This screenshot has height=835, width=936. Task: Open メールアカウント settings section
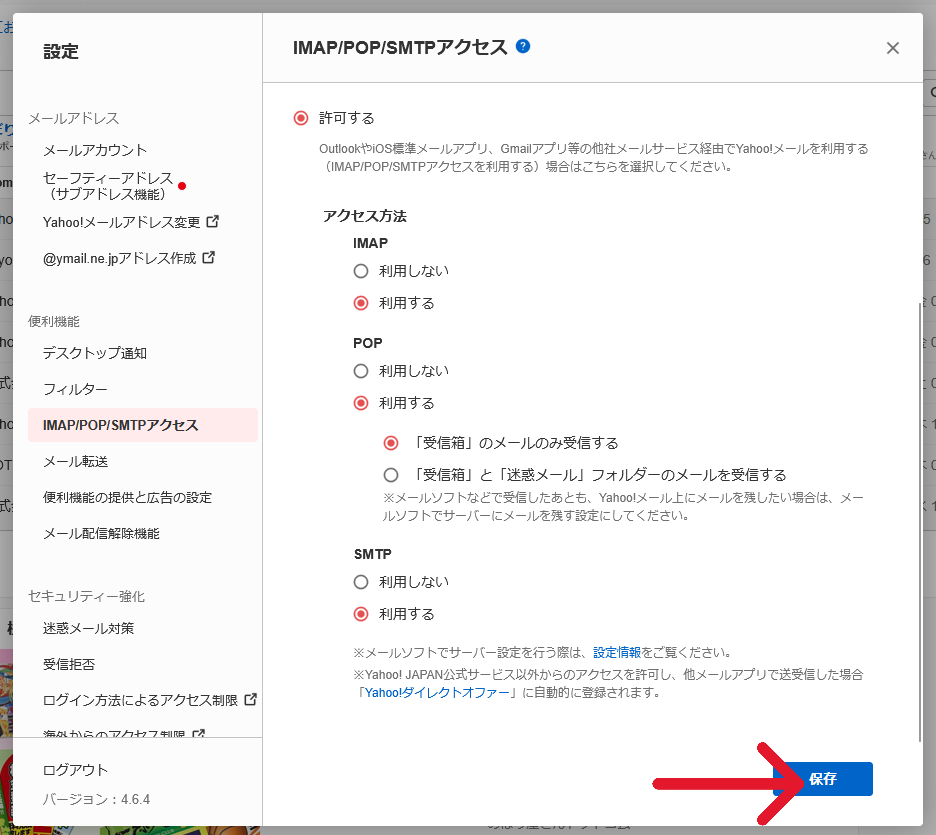point(95,150)
